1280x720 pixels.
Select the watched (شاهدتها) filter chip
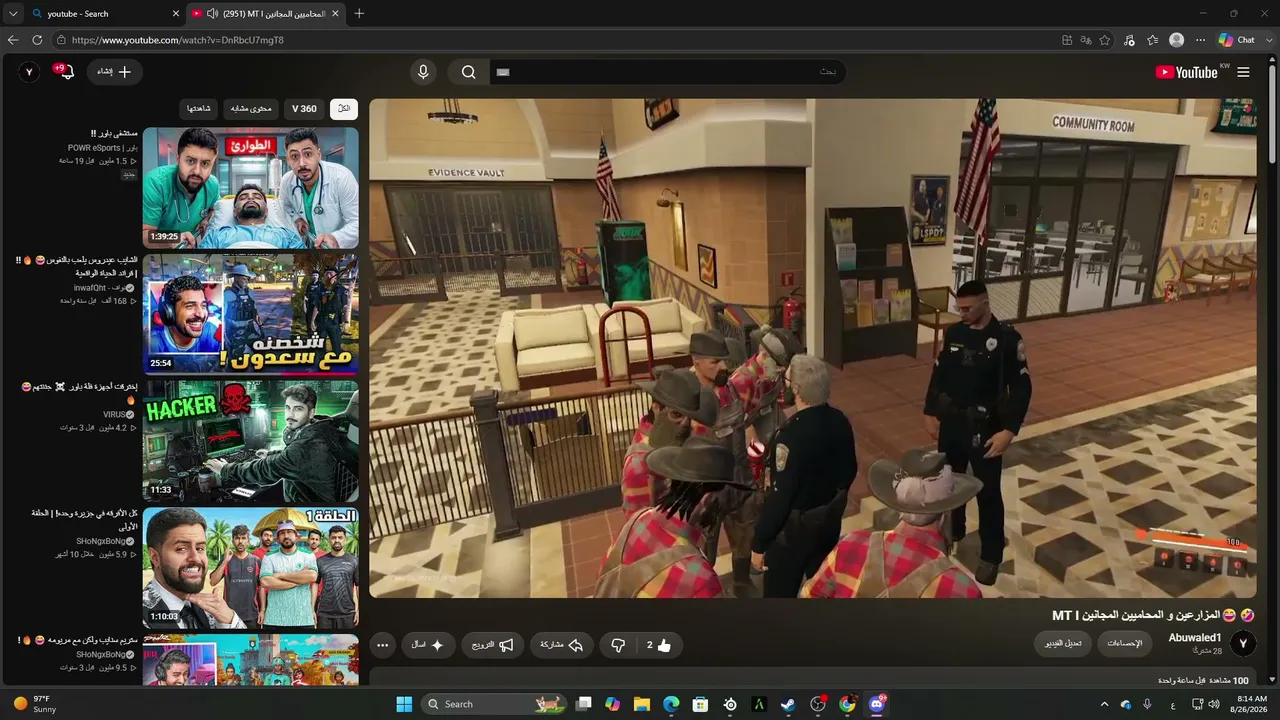coord(199,108)
